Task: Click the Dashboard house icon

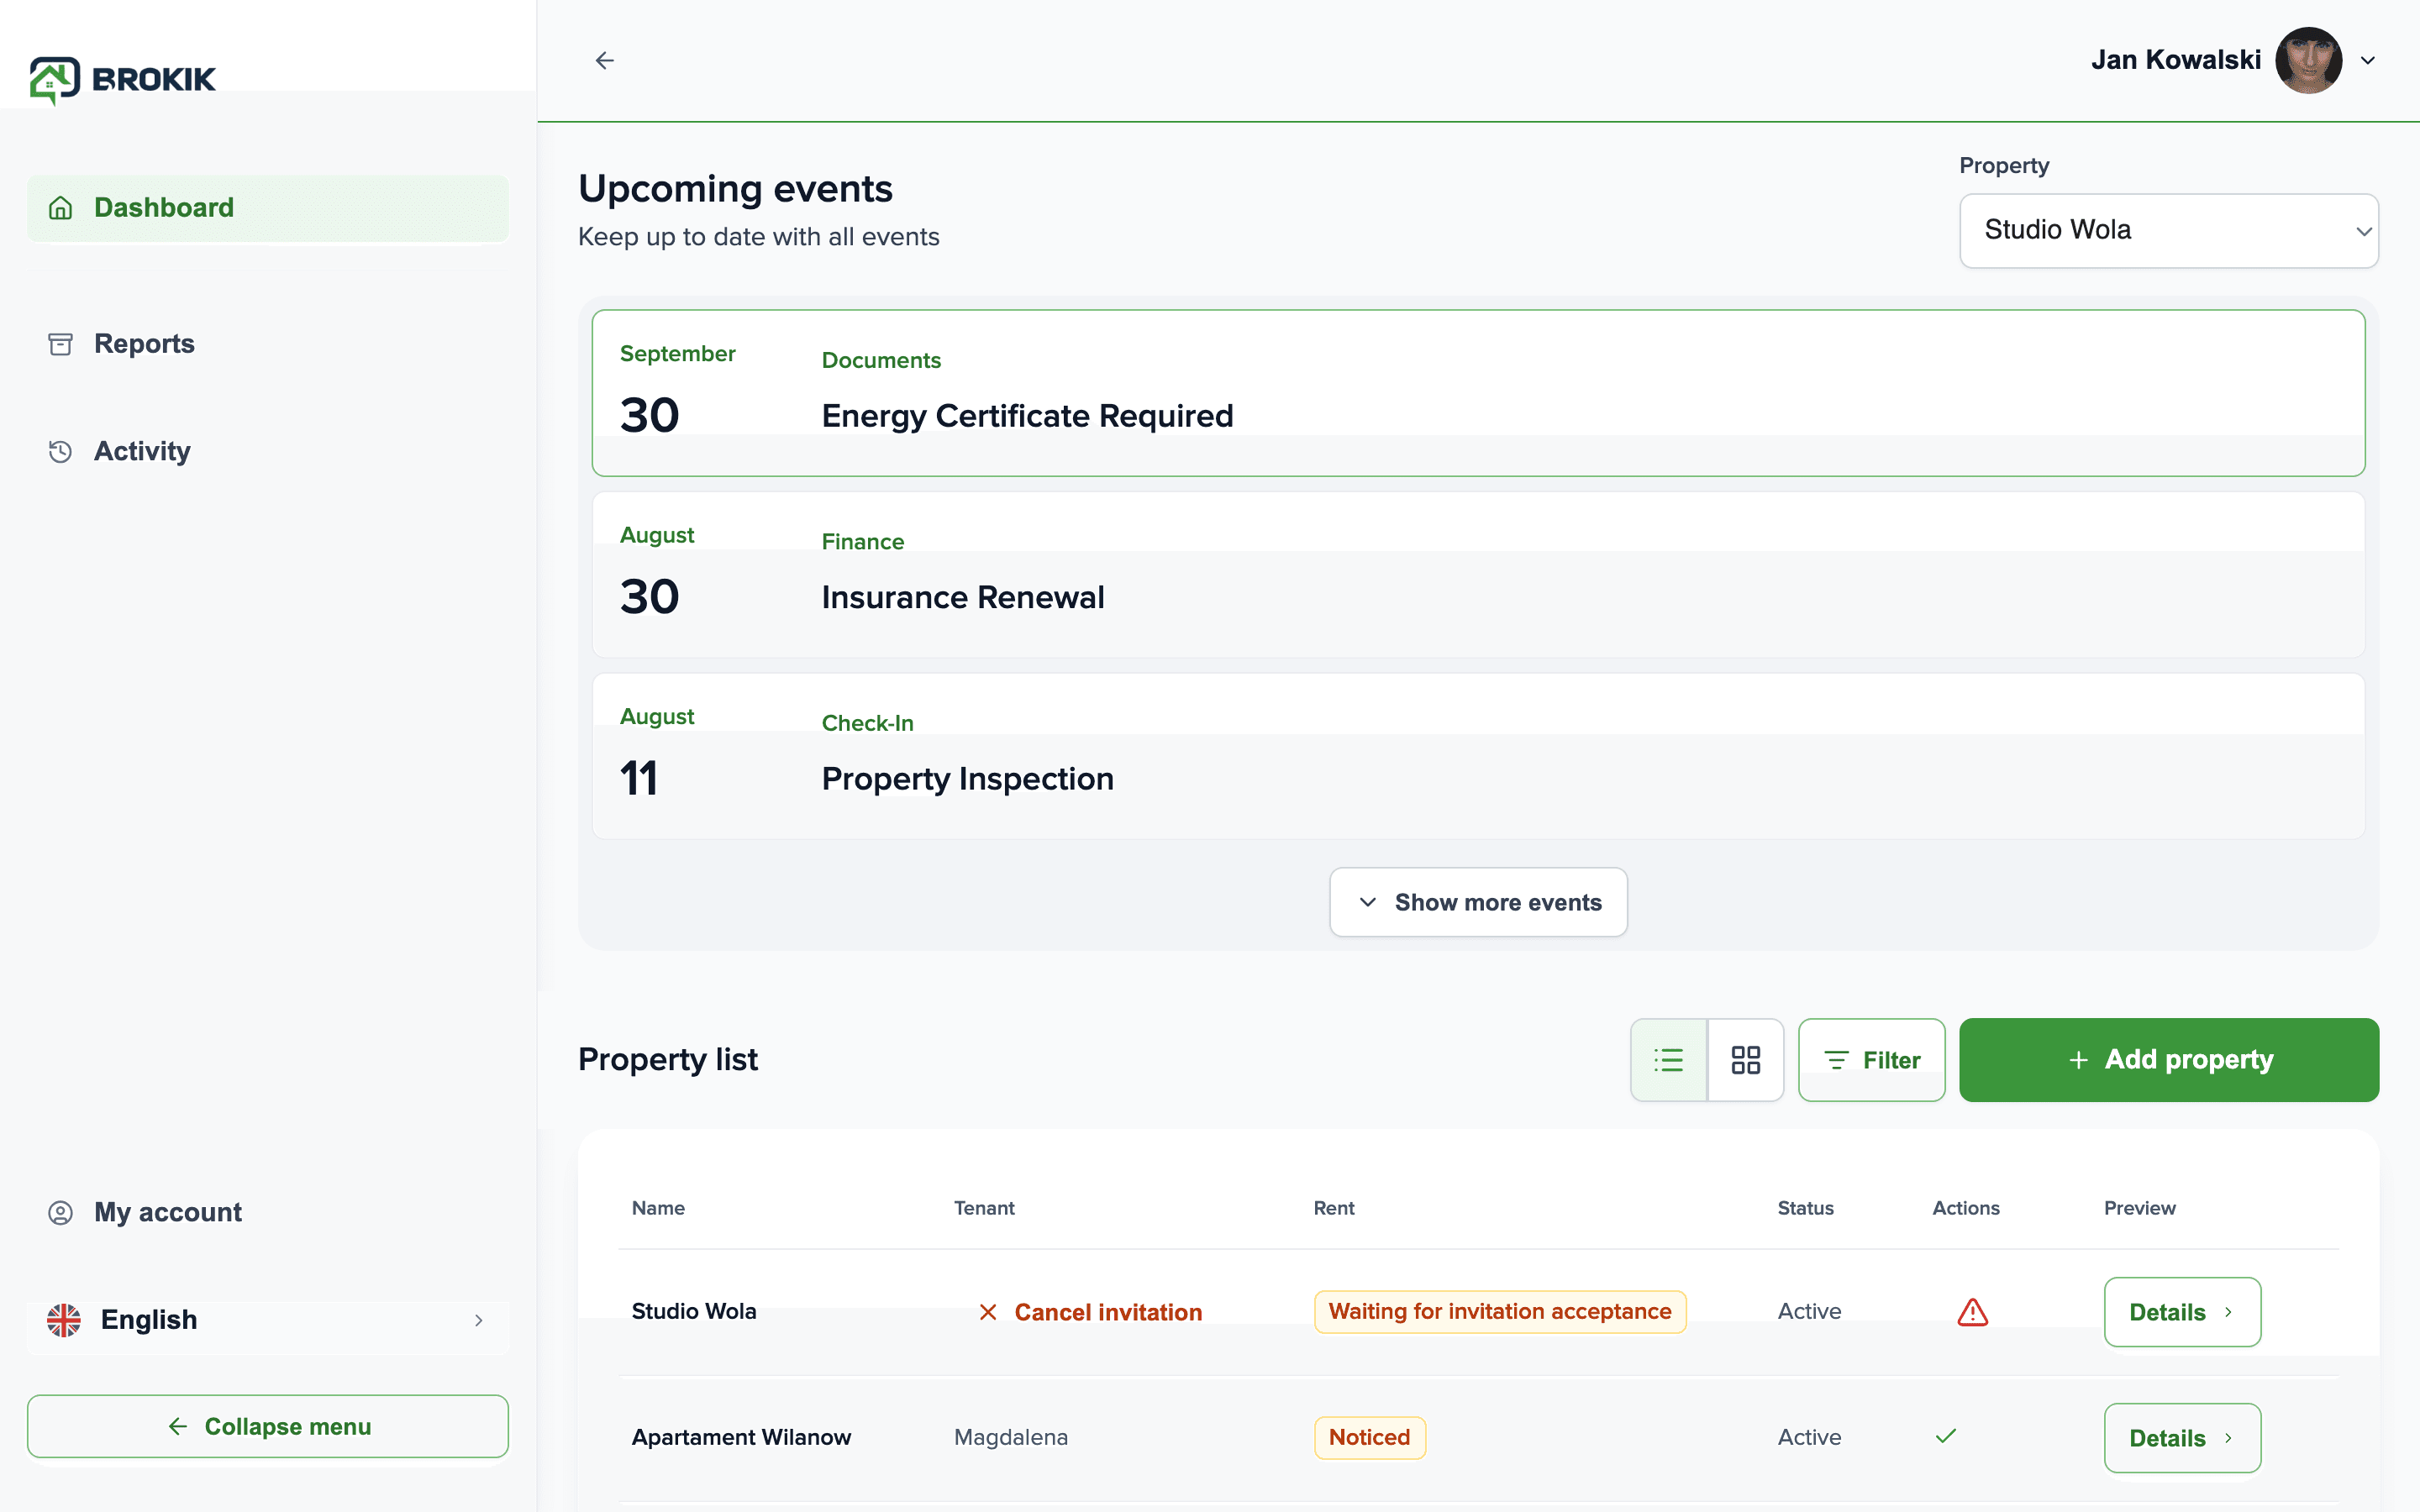Action: [x=61, y=208]
